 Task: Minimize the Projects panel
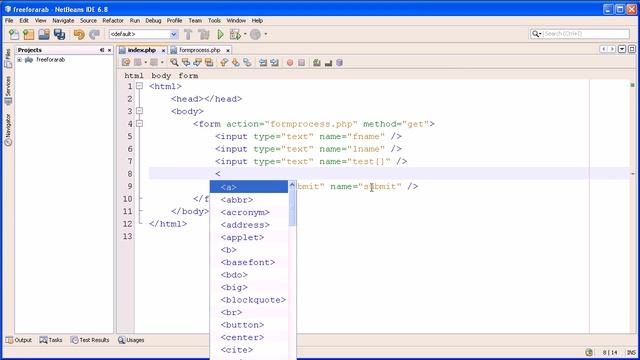coord(102,50)
